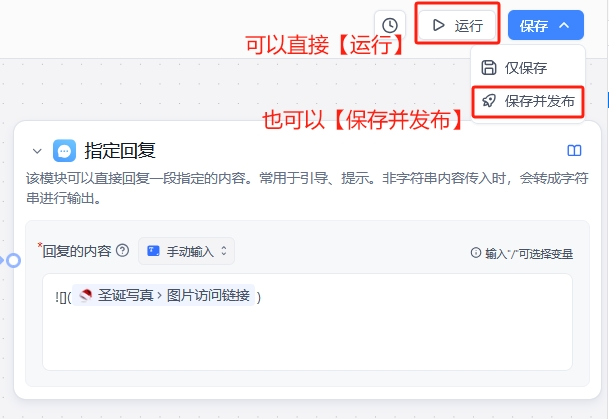Click the floppy disk icon beside 仅保存
This screenshot has height=419, width=609.
pos(489,68)
